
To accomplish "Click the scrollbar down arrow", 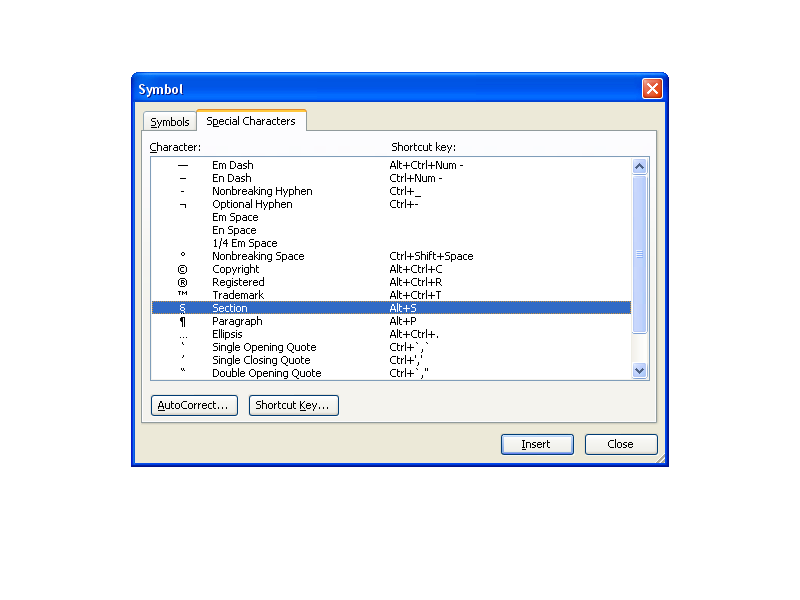I will tap(639, 370).
